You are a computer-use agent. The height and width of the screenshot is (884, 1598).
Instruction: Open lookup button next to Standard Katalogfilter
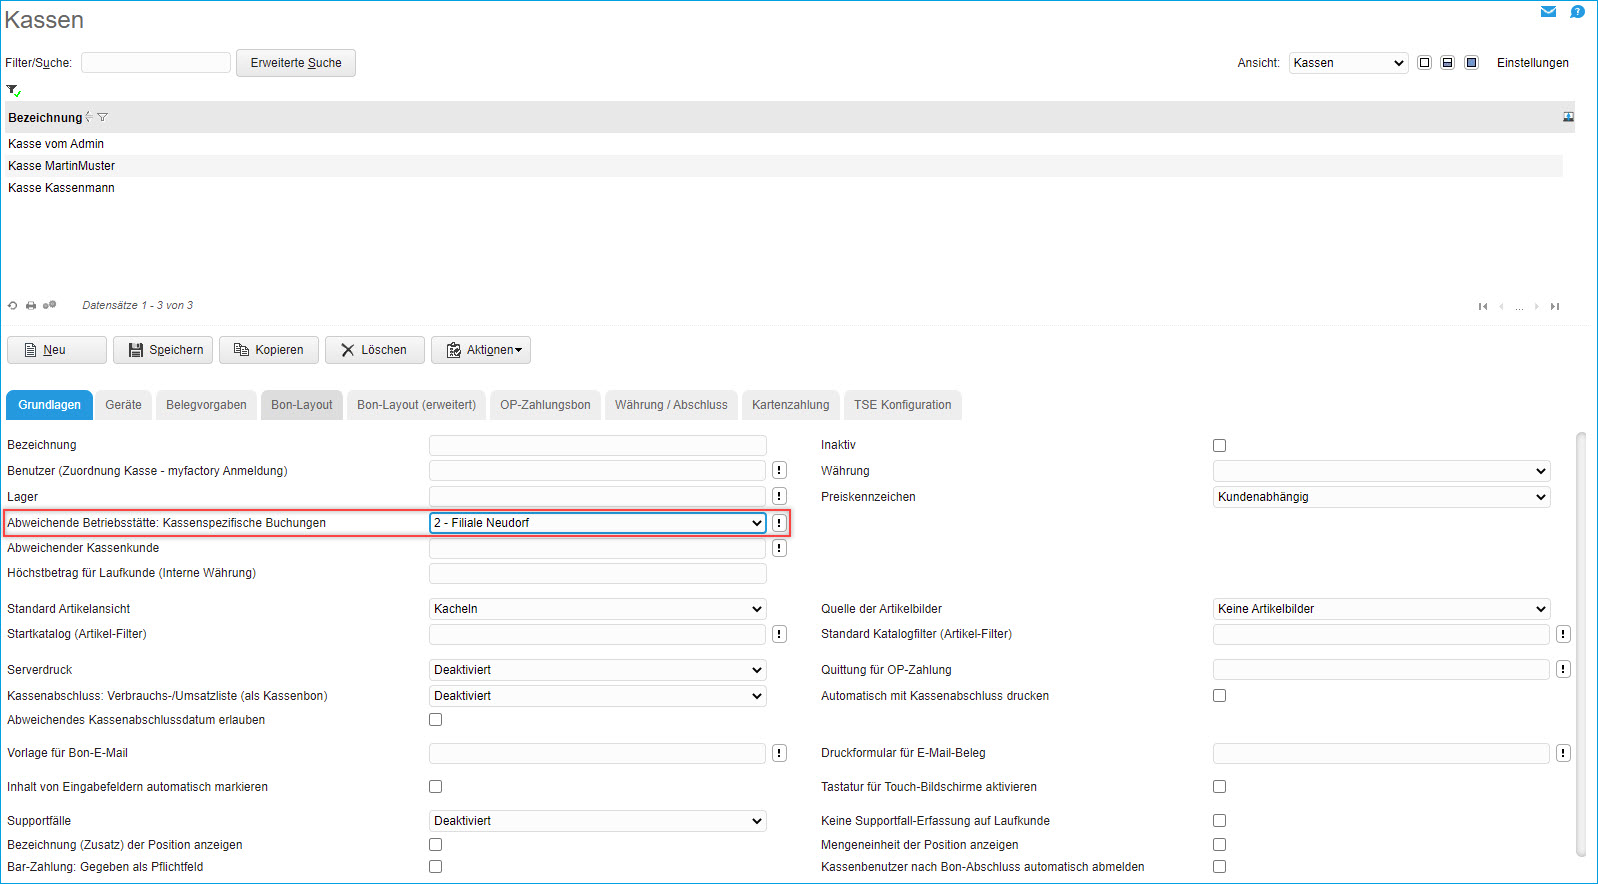pyautogui.click(x=1563, y=634)
